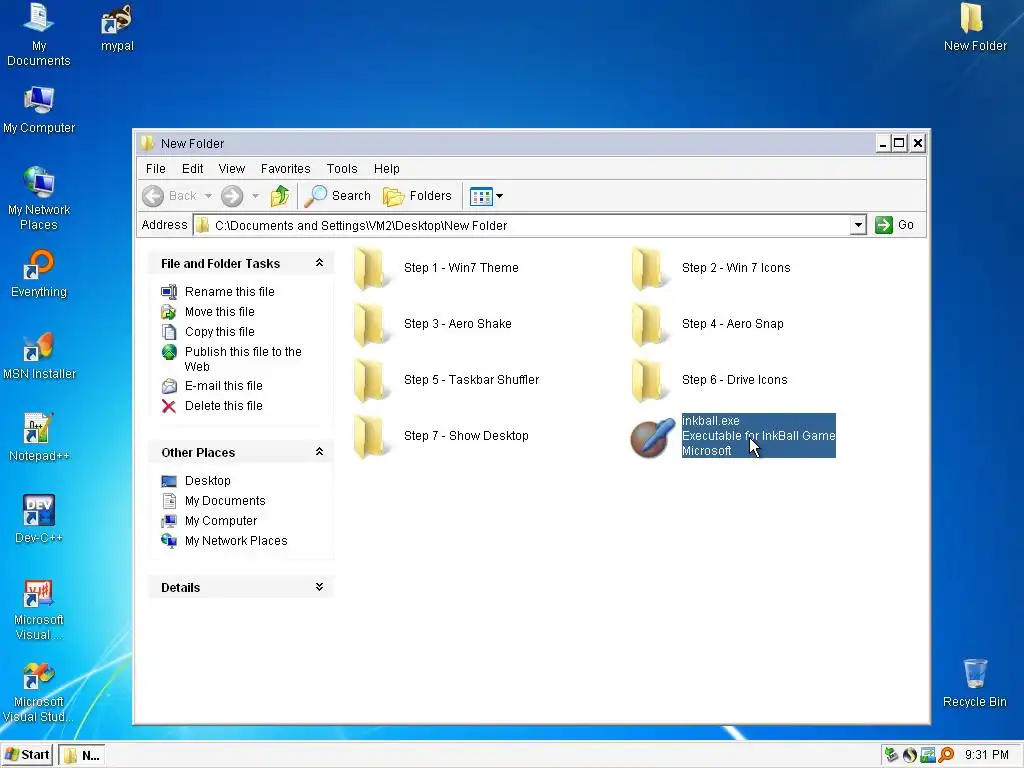The image size is (1024, 768).
Task: Select the Notepad++ desktop shortcut
Action: (39, 438)
